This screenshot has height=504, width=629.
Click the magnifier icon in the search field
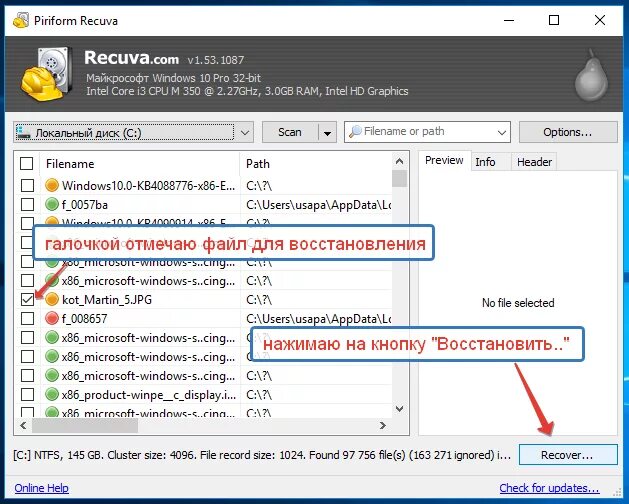(355, 132)
